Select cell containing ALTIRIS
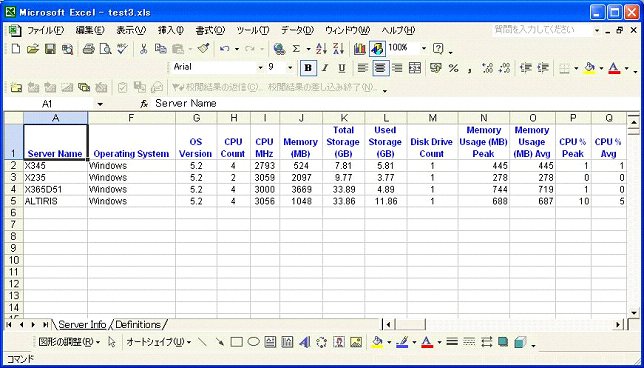The height and width of the screenshot is (368, 644). click(55, 201)
